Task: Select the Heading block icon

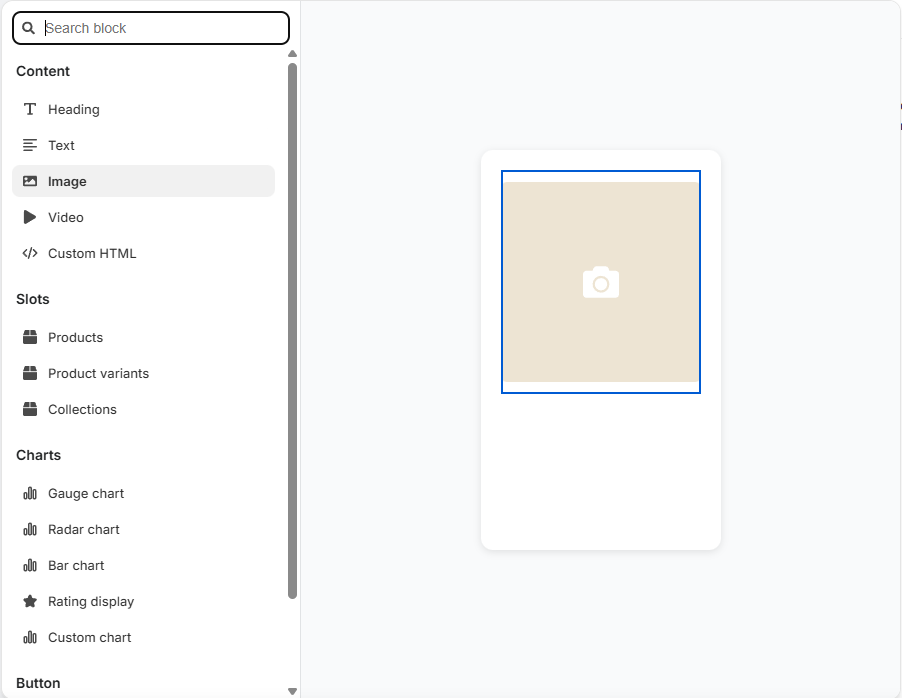Action: click(31, 109)
